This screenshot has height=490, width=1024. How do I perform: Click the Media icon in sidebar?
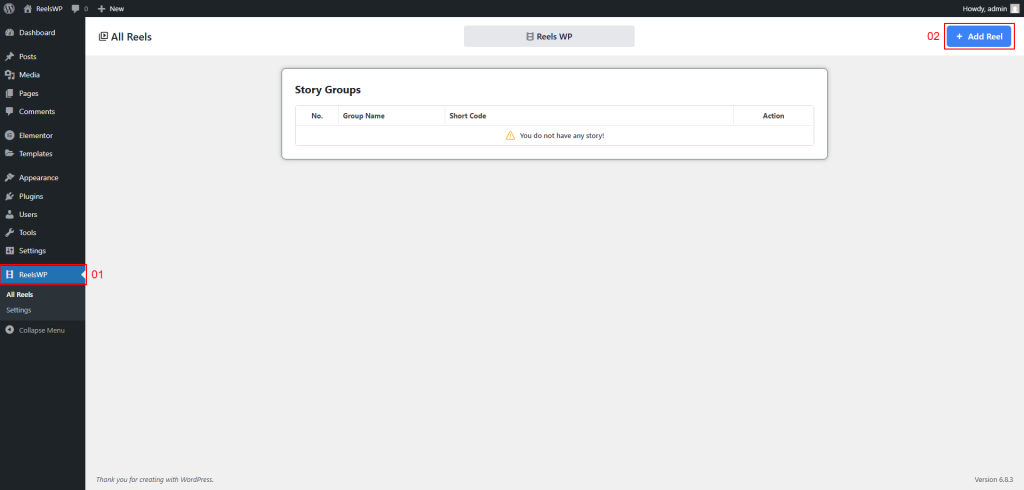[x=9, y=75]
